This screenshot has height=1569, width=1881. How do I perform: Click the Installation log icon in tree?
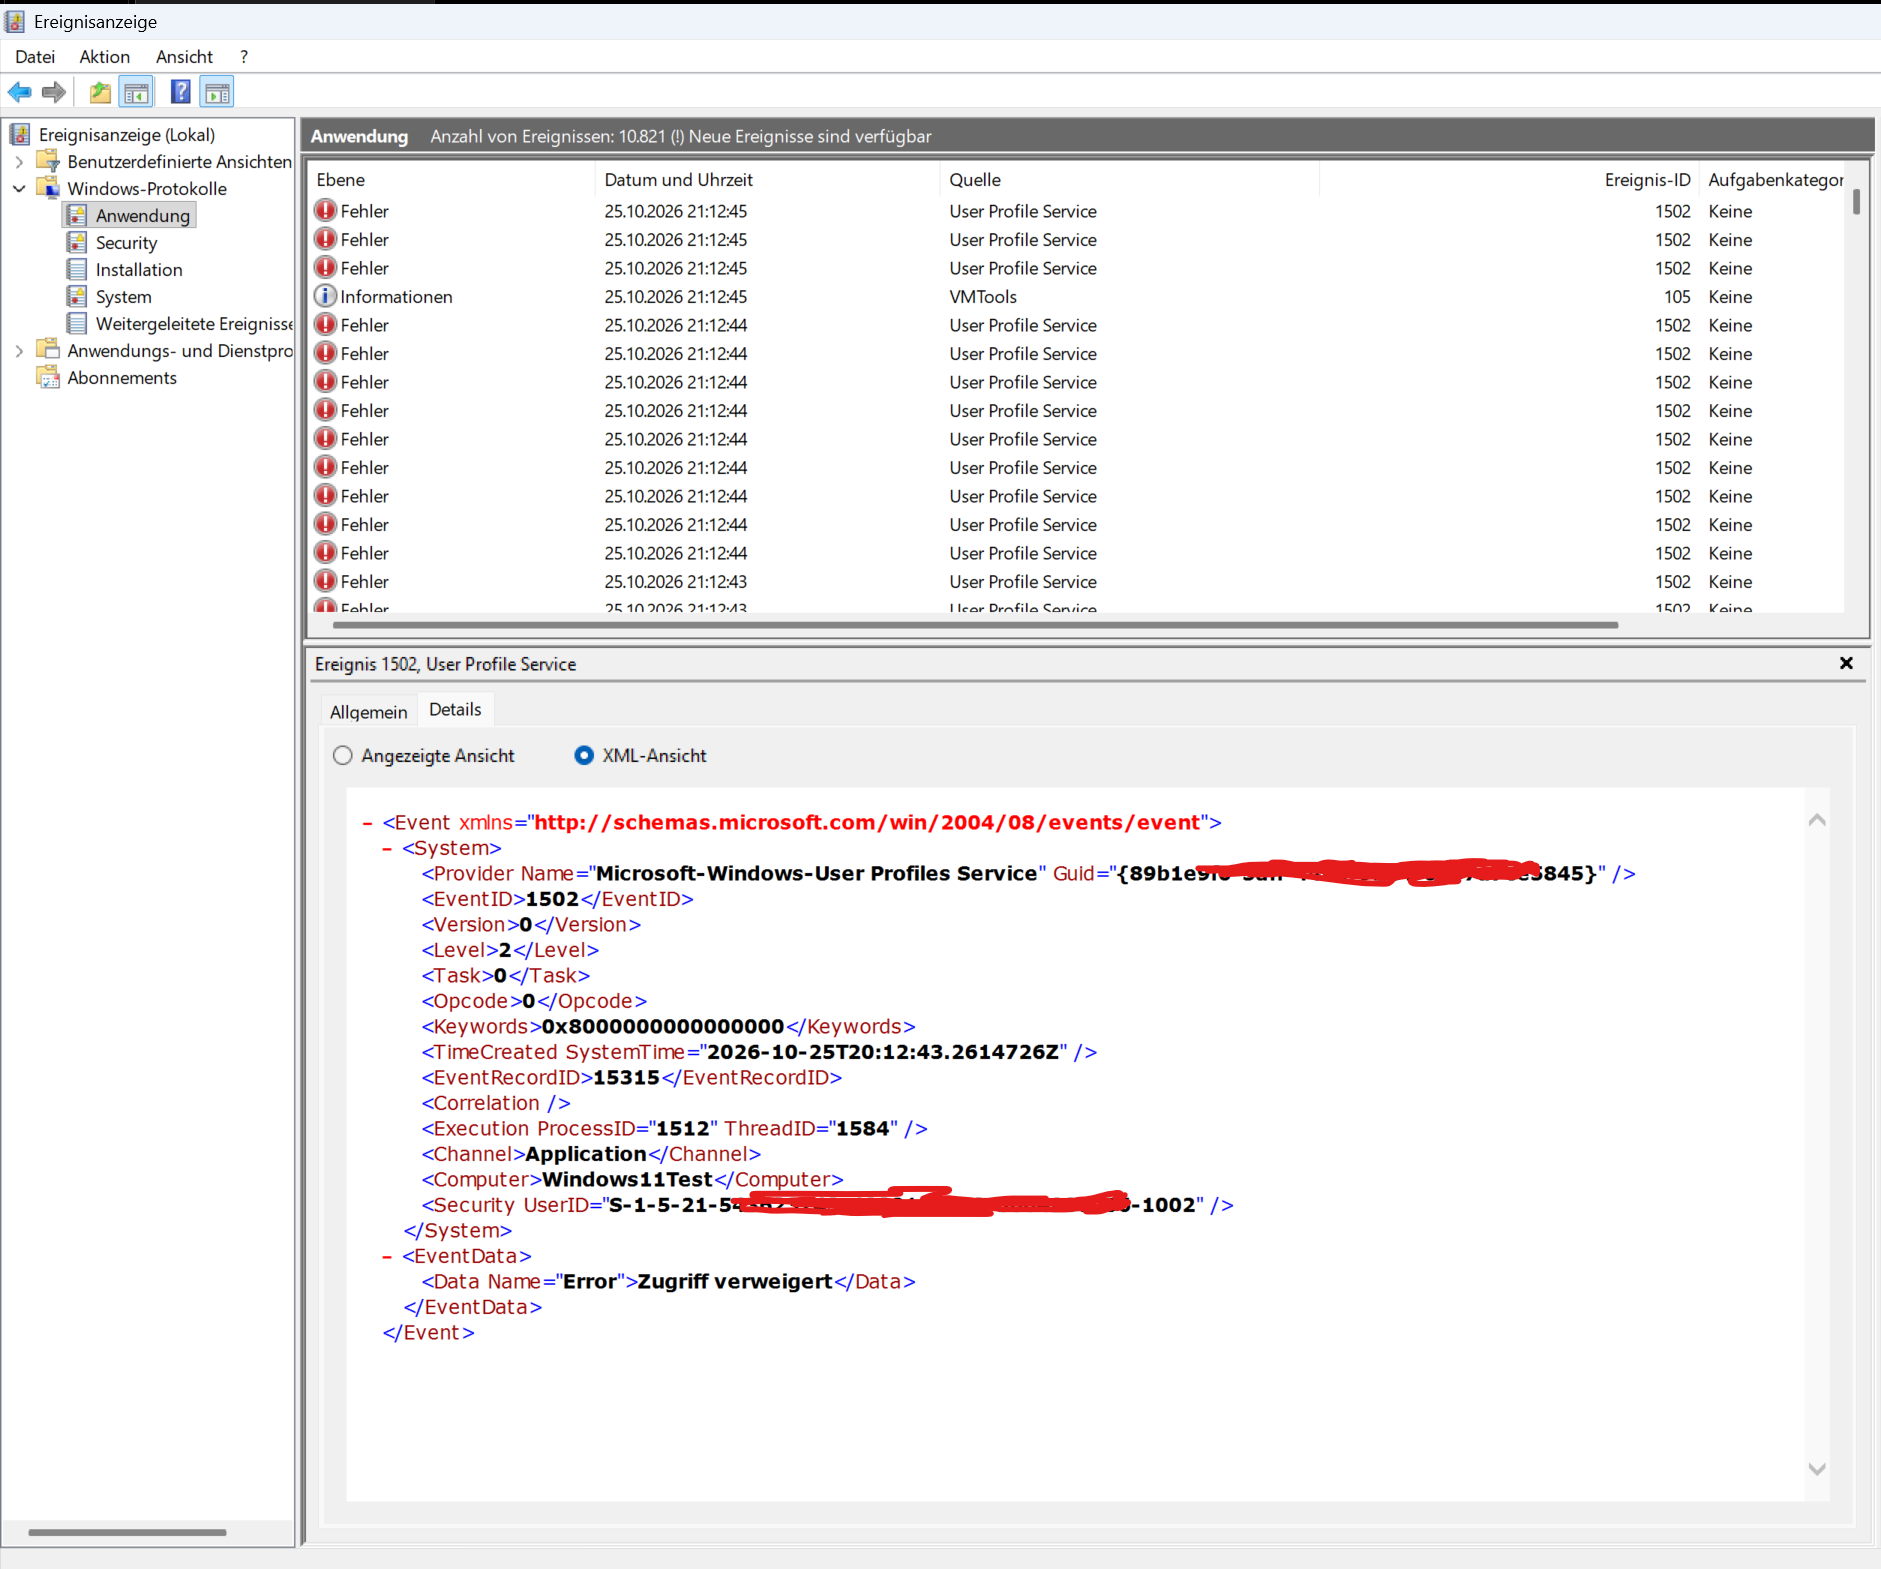(77, 270)
